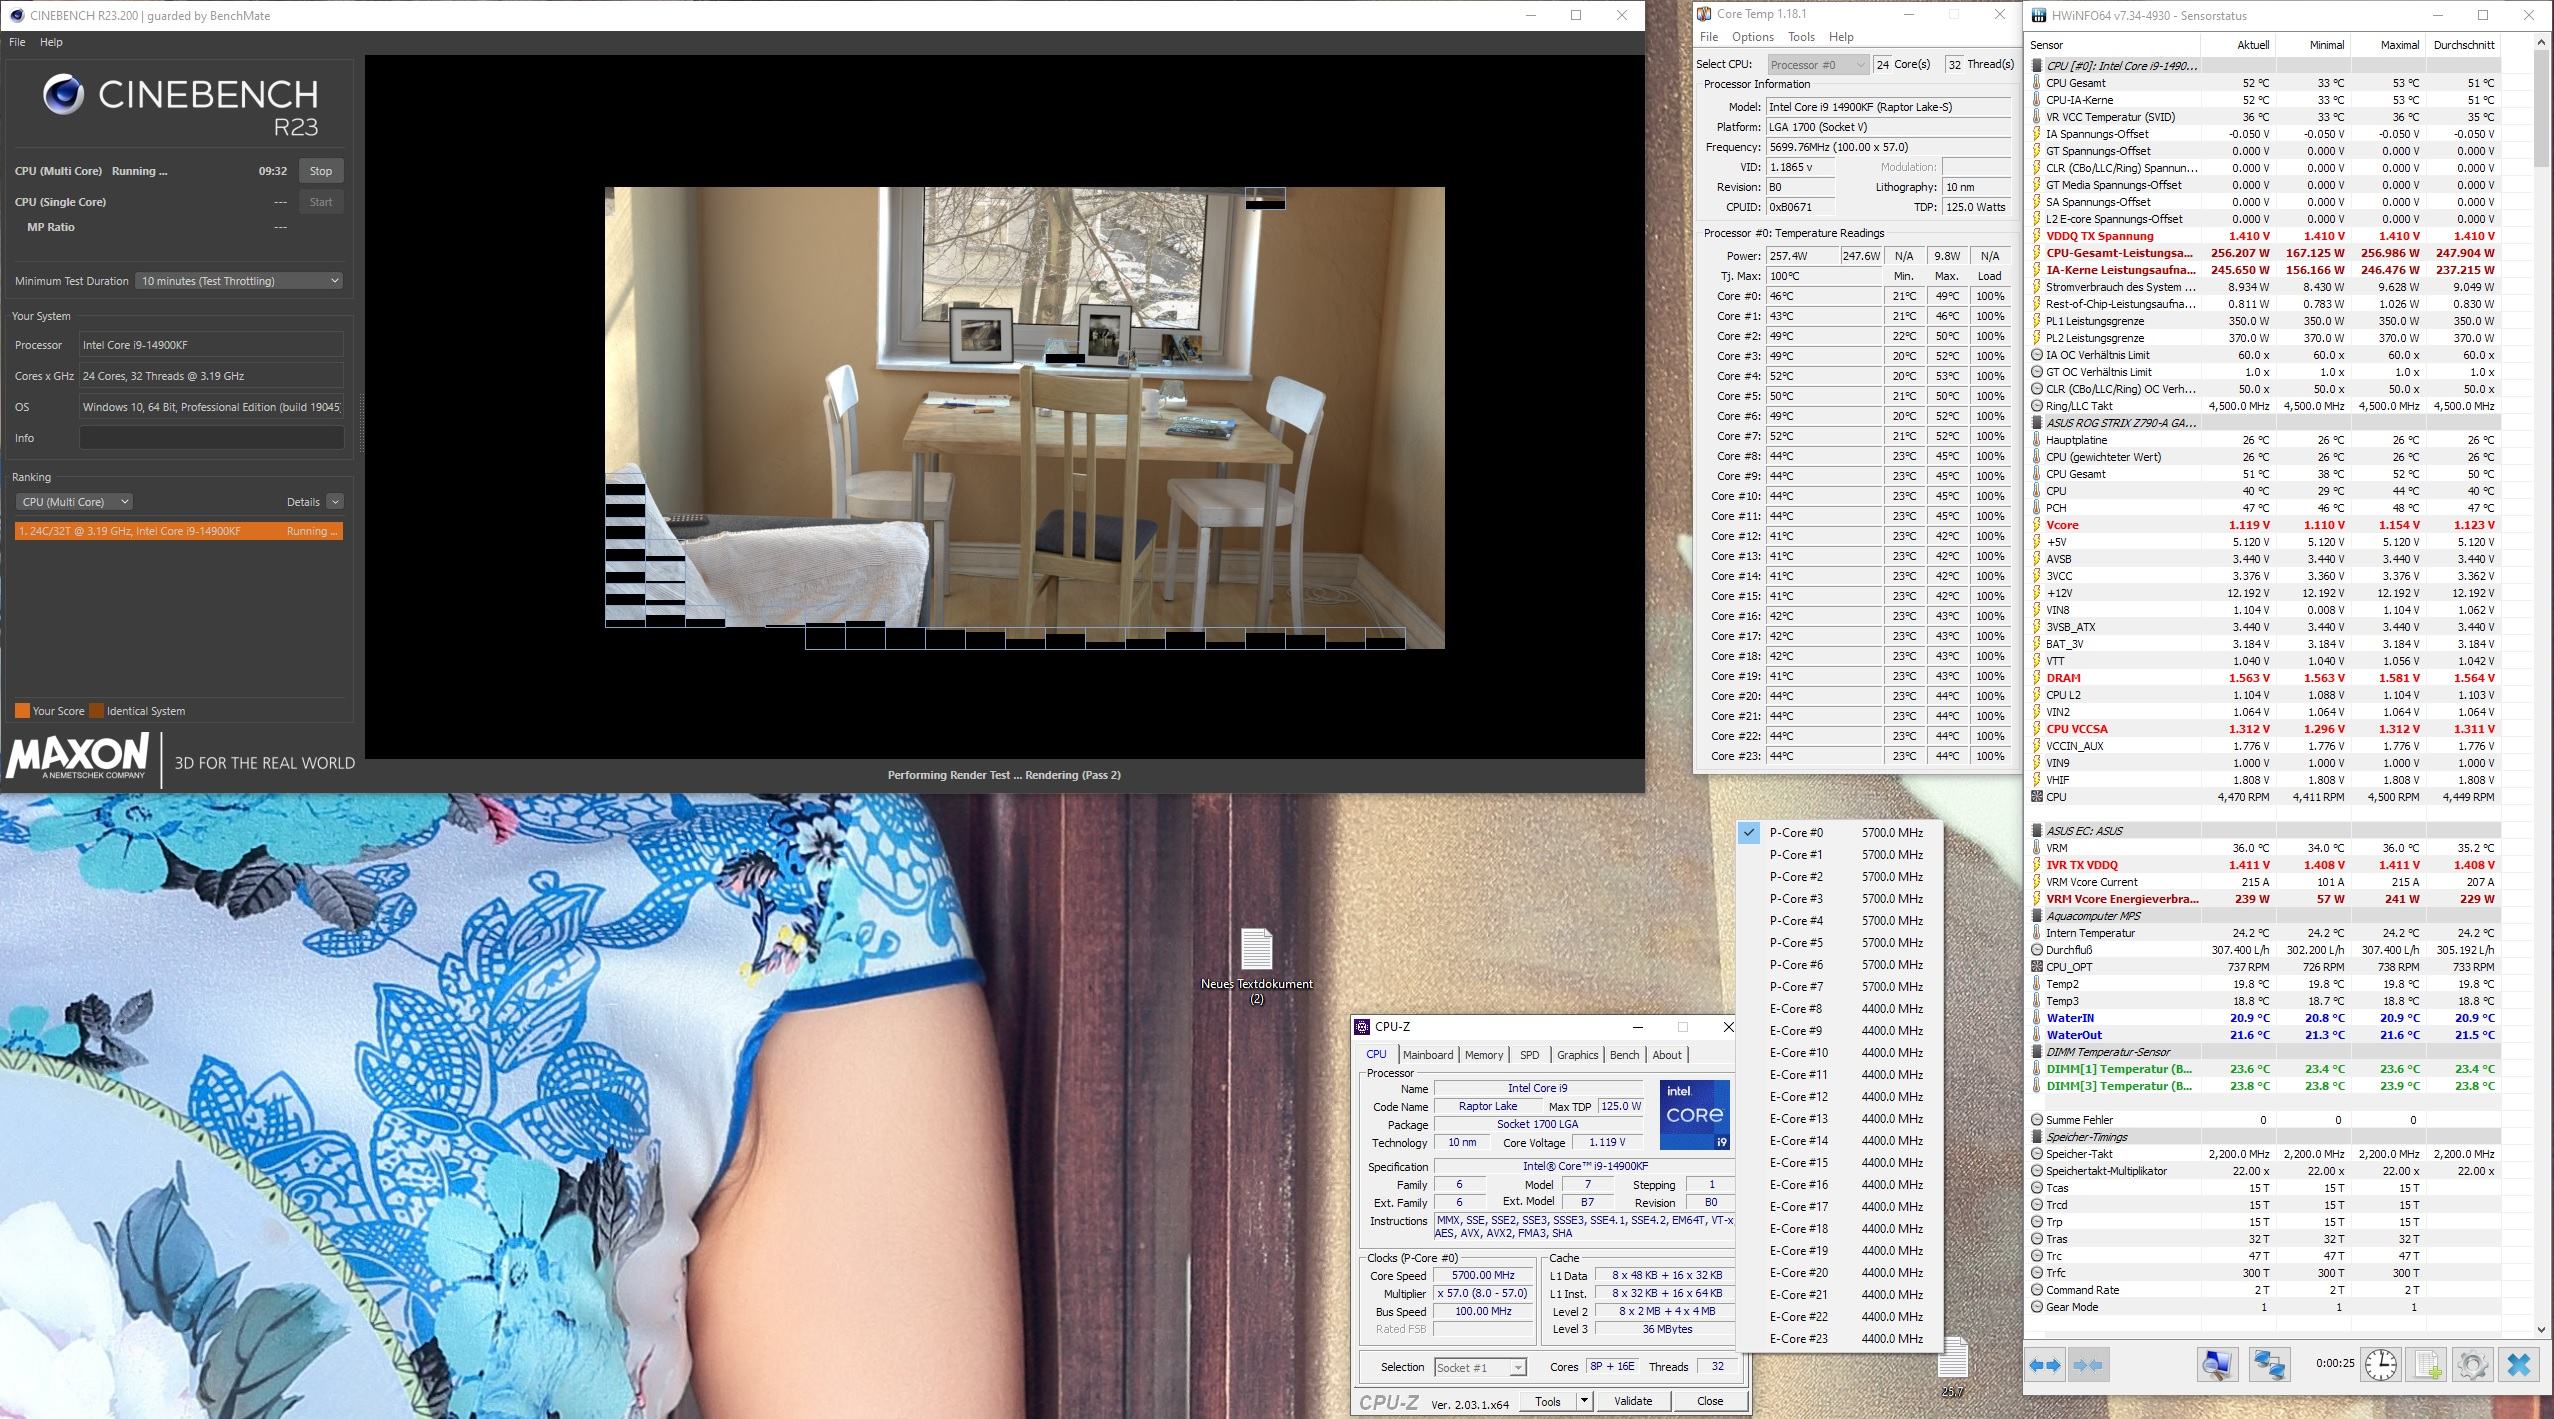
Task: Click HWiNFO collapse columns arrows icon
Action: point(2088,1364)
